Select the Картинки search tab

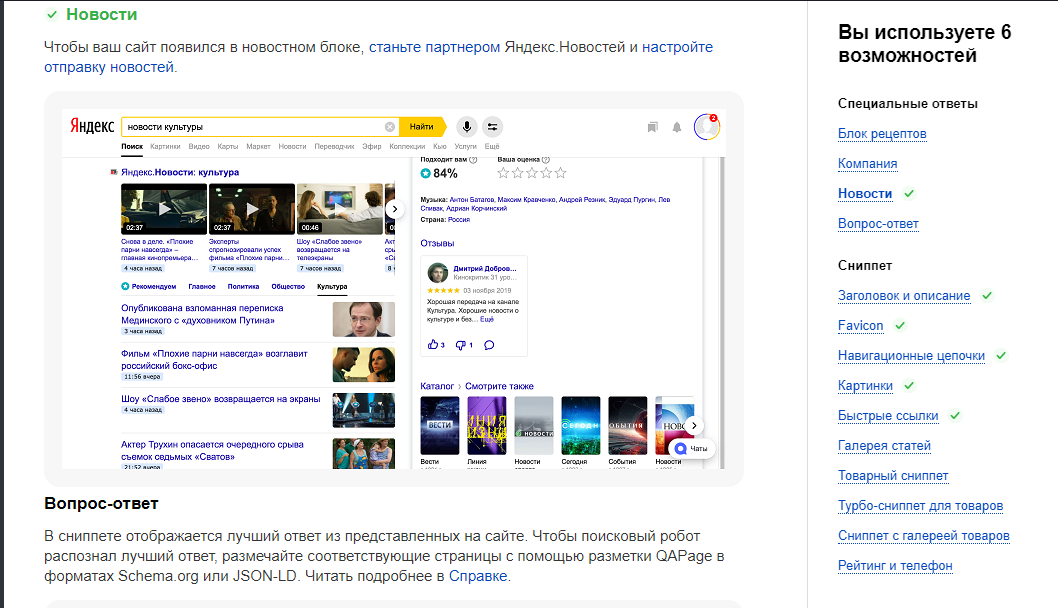tap(165, 146)
